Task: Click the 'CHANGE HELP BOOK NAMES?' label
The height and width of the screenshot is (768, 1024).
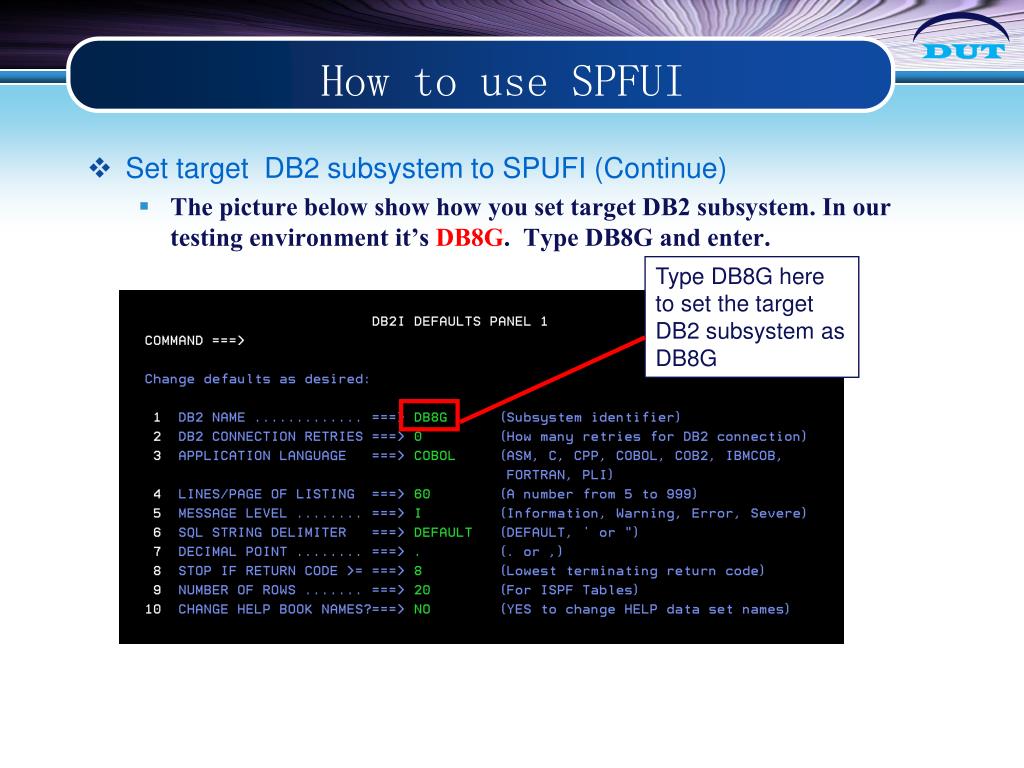Action: coord(274,609)
